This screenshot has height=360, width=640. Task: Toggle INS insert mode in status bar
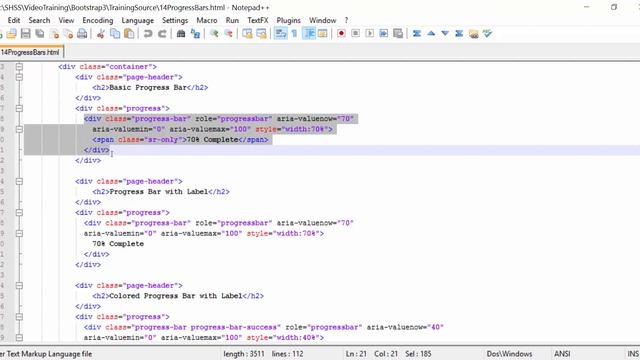[633, 354]
